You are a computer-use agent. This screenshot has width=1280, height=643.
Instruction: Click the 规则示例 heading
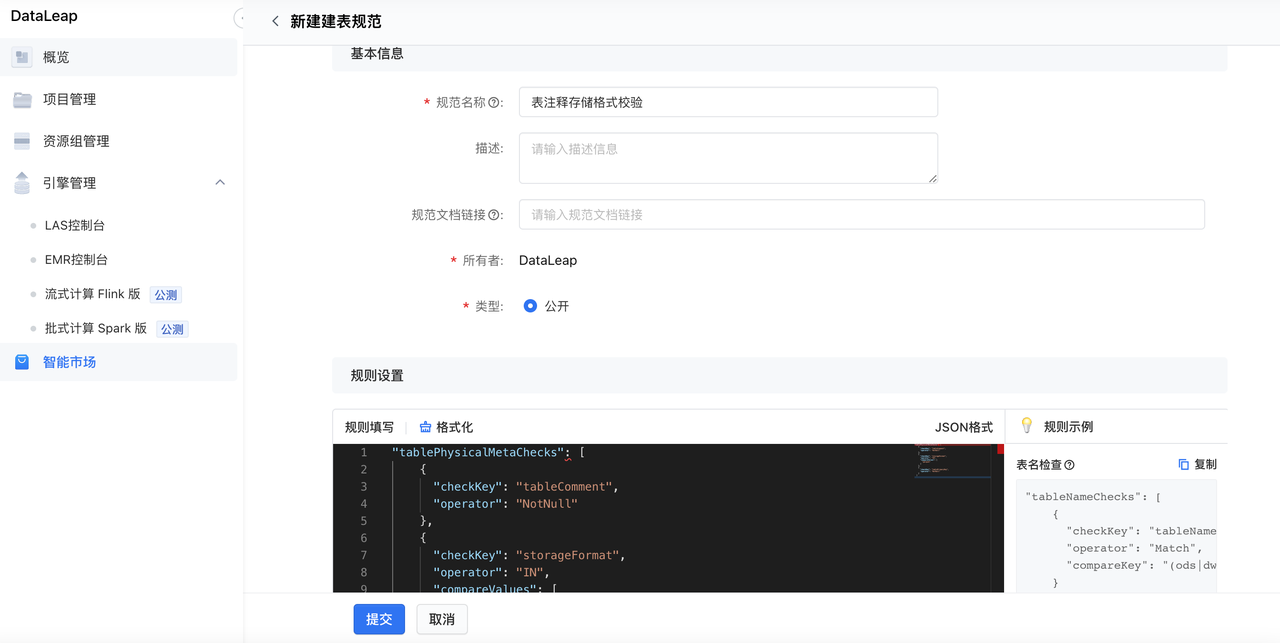(x=1068, y=427)
